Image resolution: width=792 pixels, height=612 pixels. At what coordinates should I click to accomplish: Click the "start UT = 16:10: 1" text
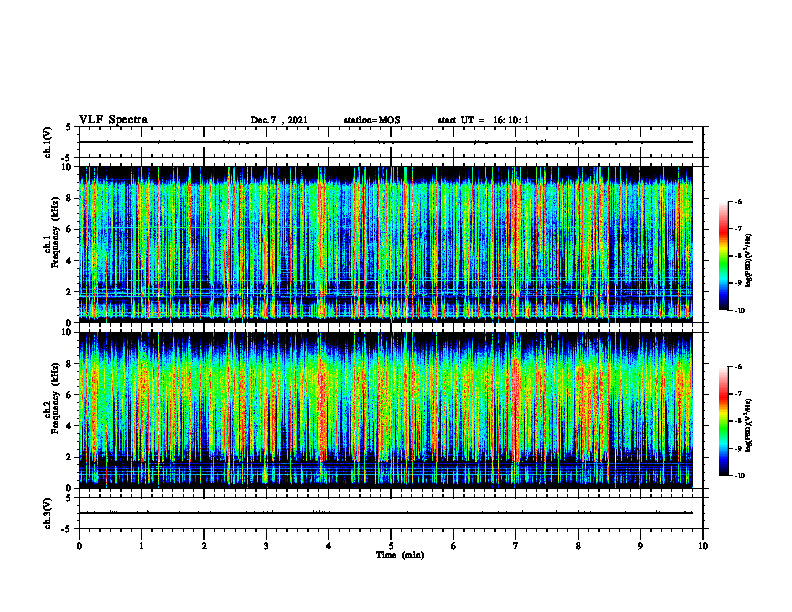coord(483,120)
